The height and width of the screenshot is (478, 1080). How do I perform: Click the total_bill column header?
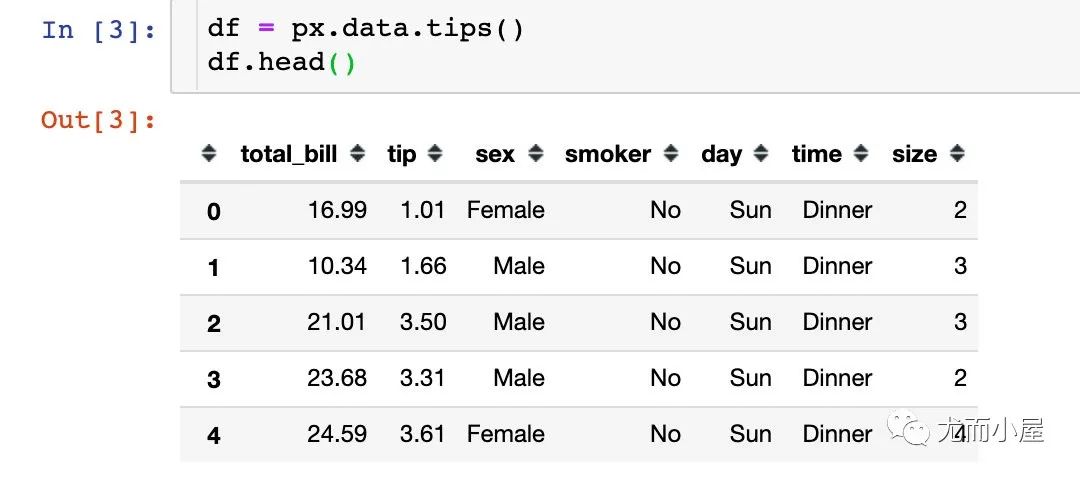[288, 154]
